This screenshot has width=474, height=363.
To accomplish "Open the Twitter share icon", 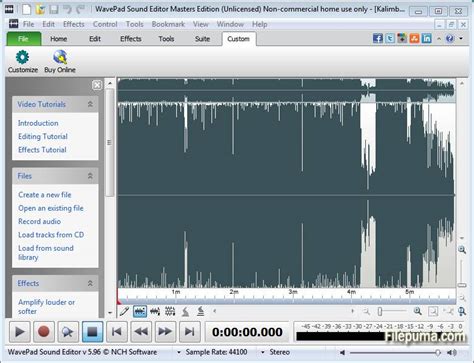I will (x=390, y=38).
